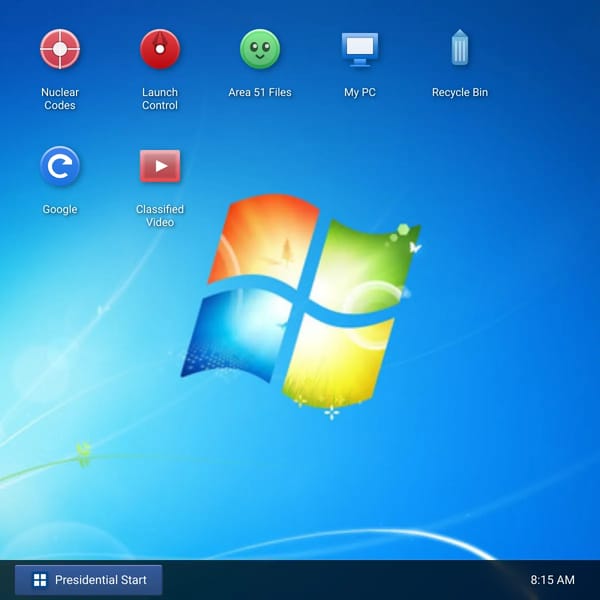600x600 pixels.
Task: Open the Recycle Bin icon
Action: click(x=460, y=48)
